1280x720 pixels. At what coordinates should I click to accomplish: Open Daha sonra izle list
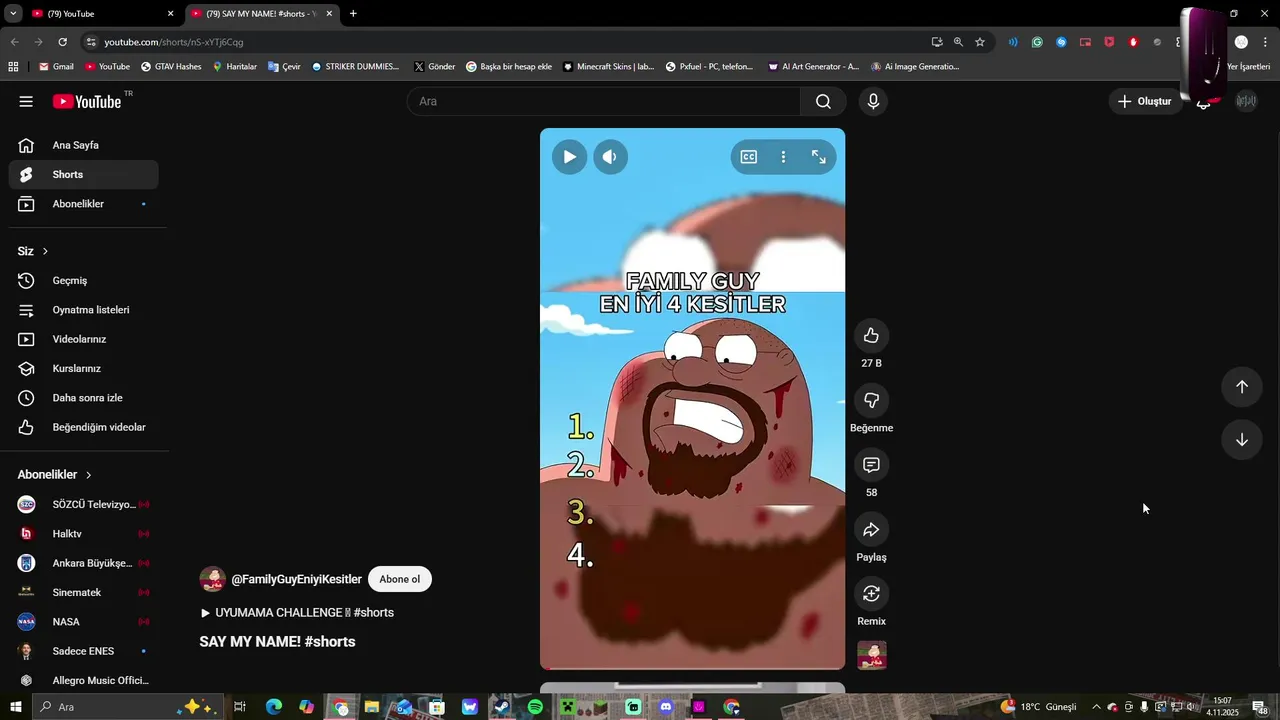84,398
